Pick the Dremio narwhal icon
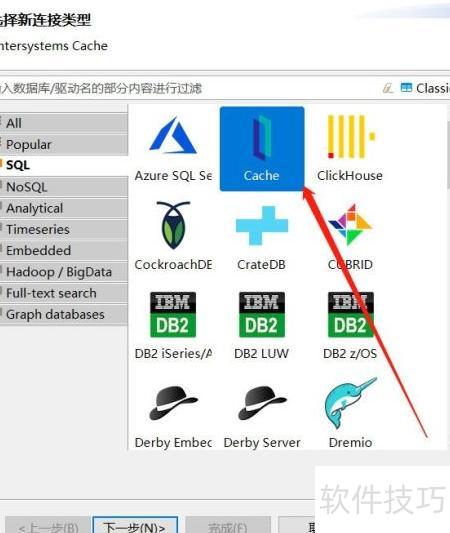450x533 pixels. point(350,403)
